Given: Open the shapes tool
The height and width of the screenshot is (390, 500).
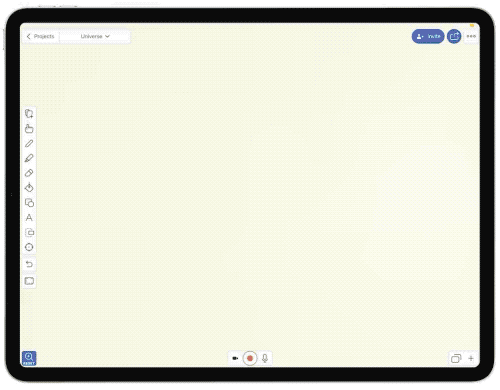Looking at the screenshot, I should click(x=29, y=203).
